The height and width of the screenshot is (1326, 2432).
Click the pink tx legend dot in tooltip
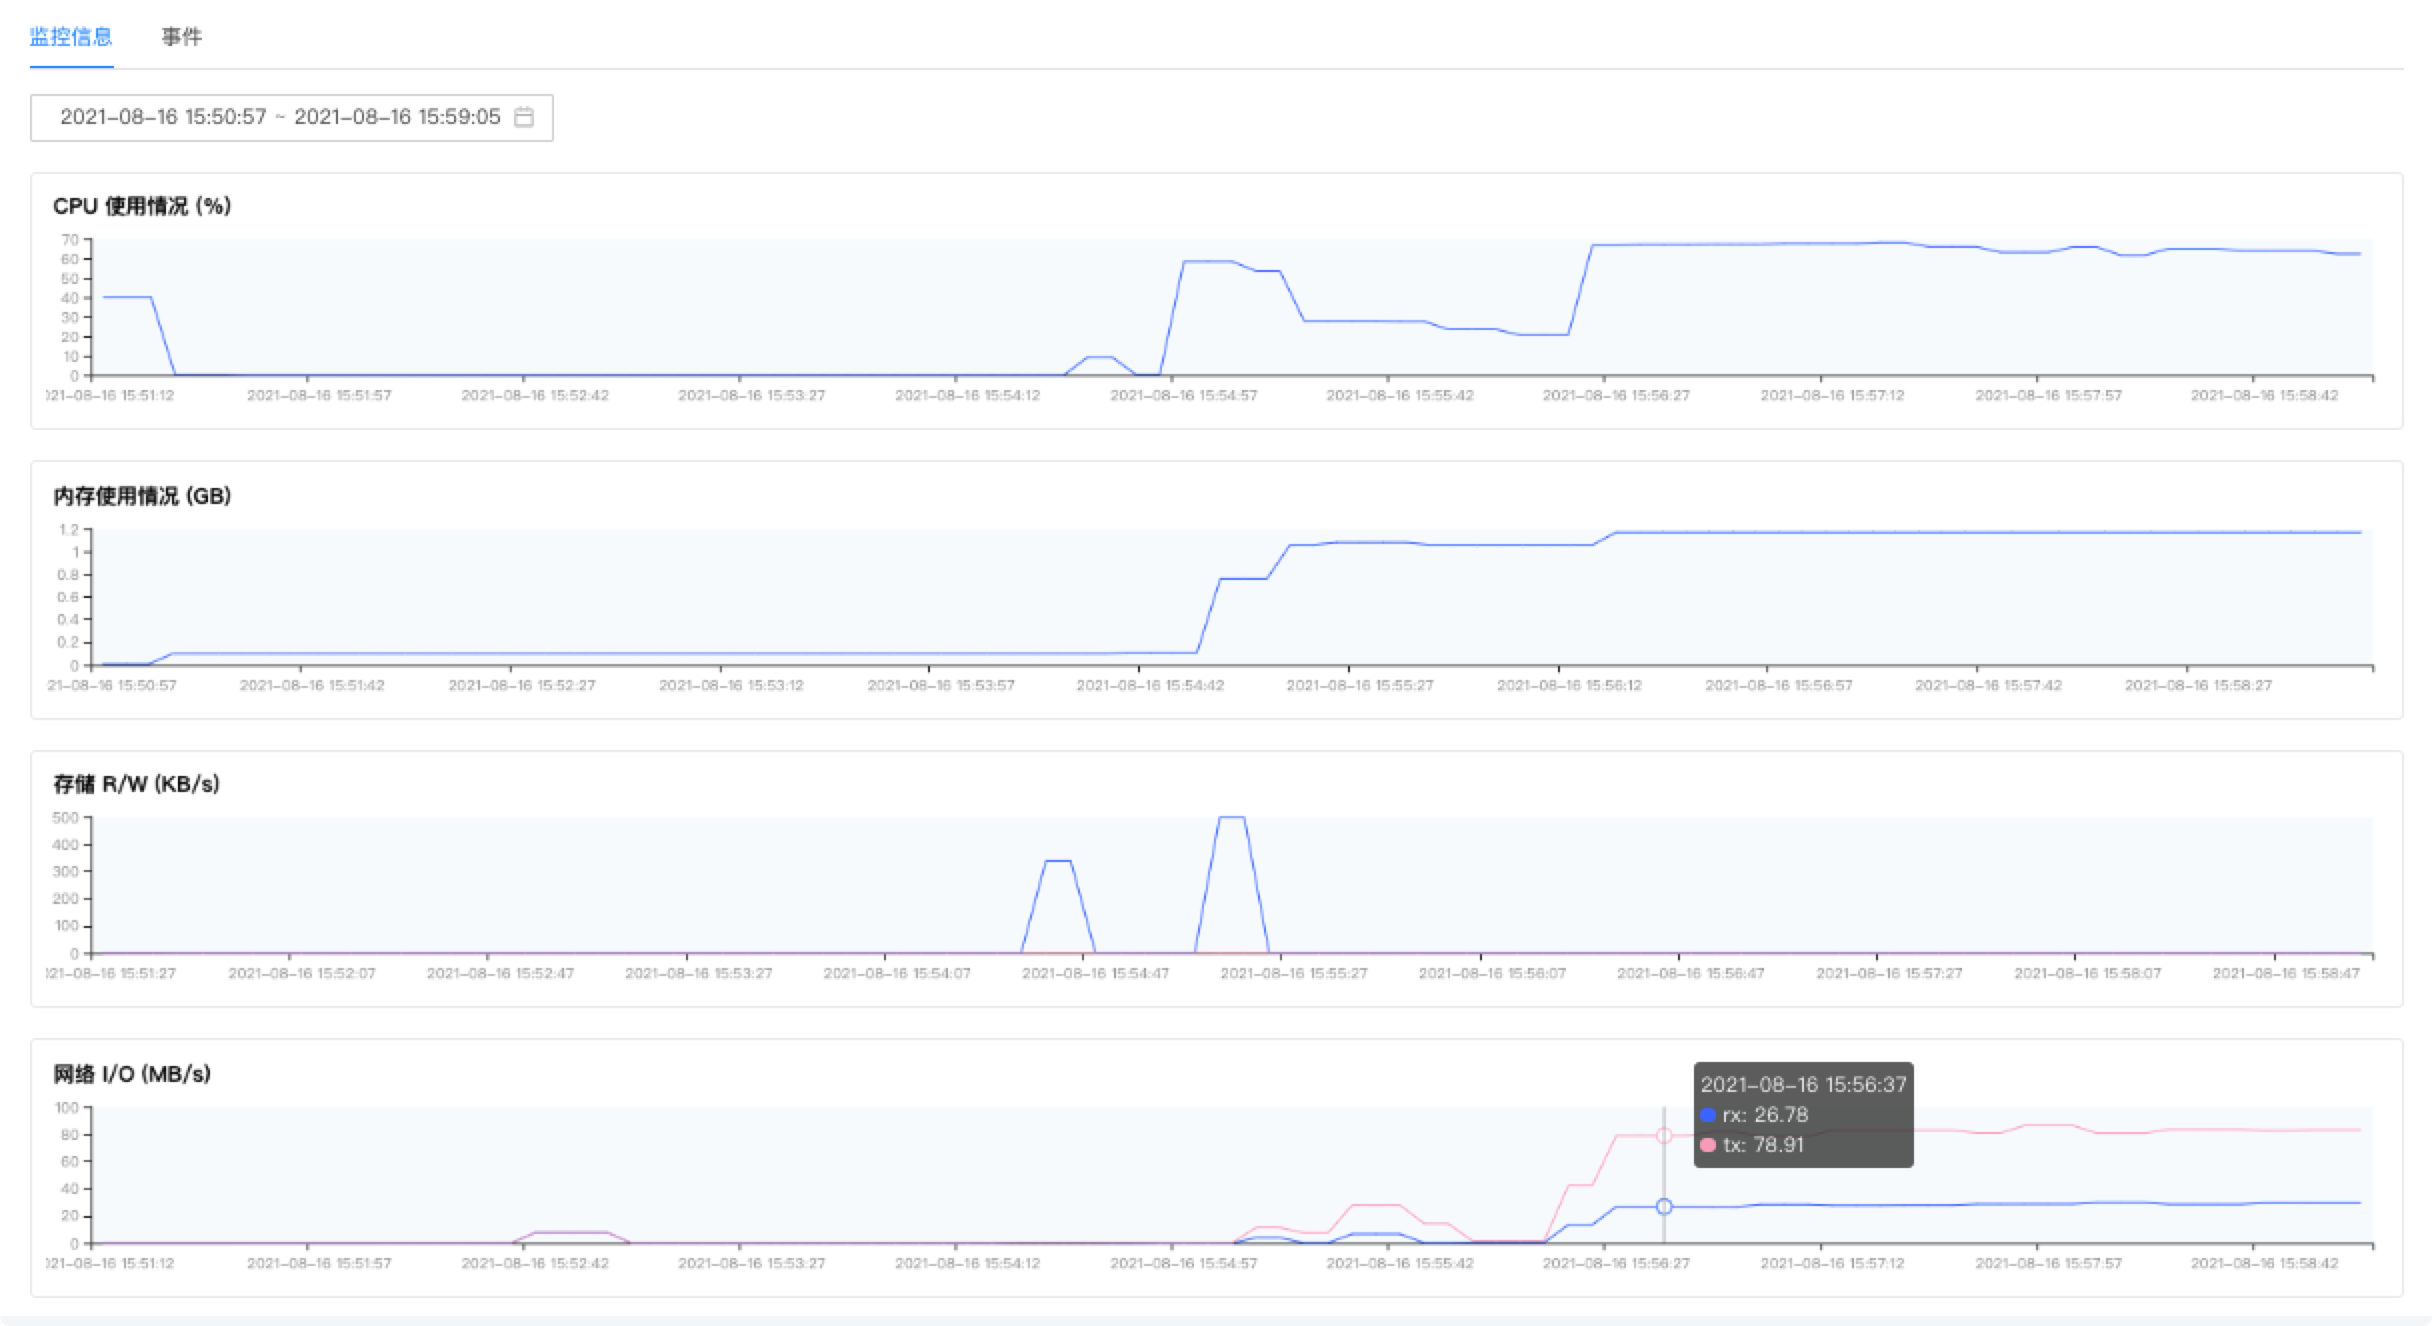pyautogui.click(x=1708, y=1145)
